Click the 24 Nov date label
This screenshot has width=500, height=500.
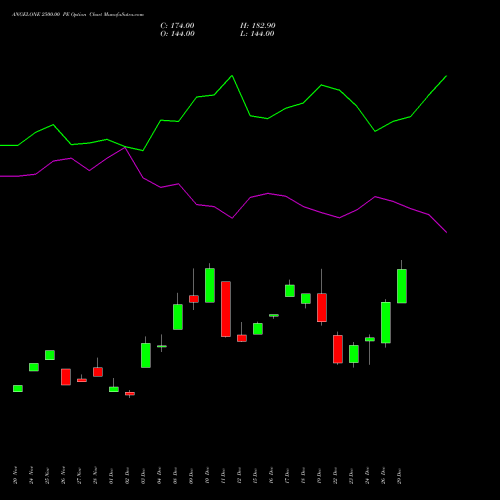click(x=31, y=475)
